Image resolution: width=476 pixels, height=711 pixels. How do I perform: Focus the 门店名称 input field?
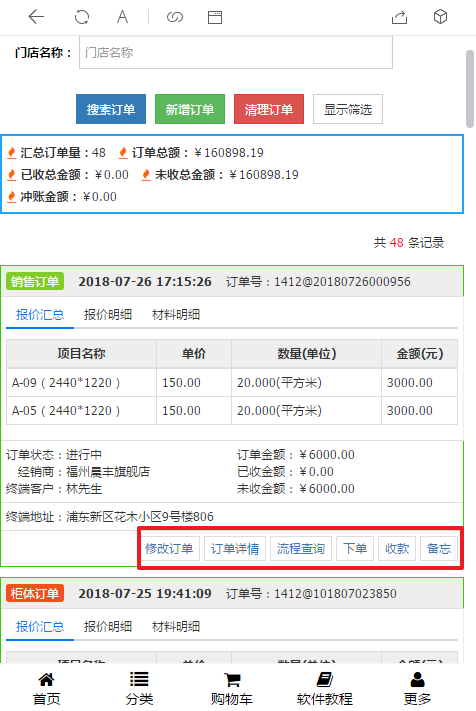pyautogui.click(x=236, y=53)
